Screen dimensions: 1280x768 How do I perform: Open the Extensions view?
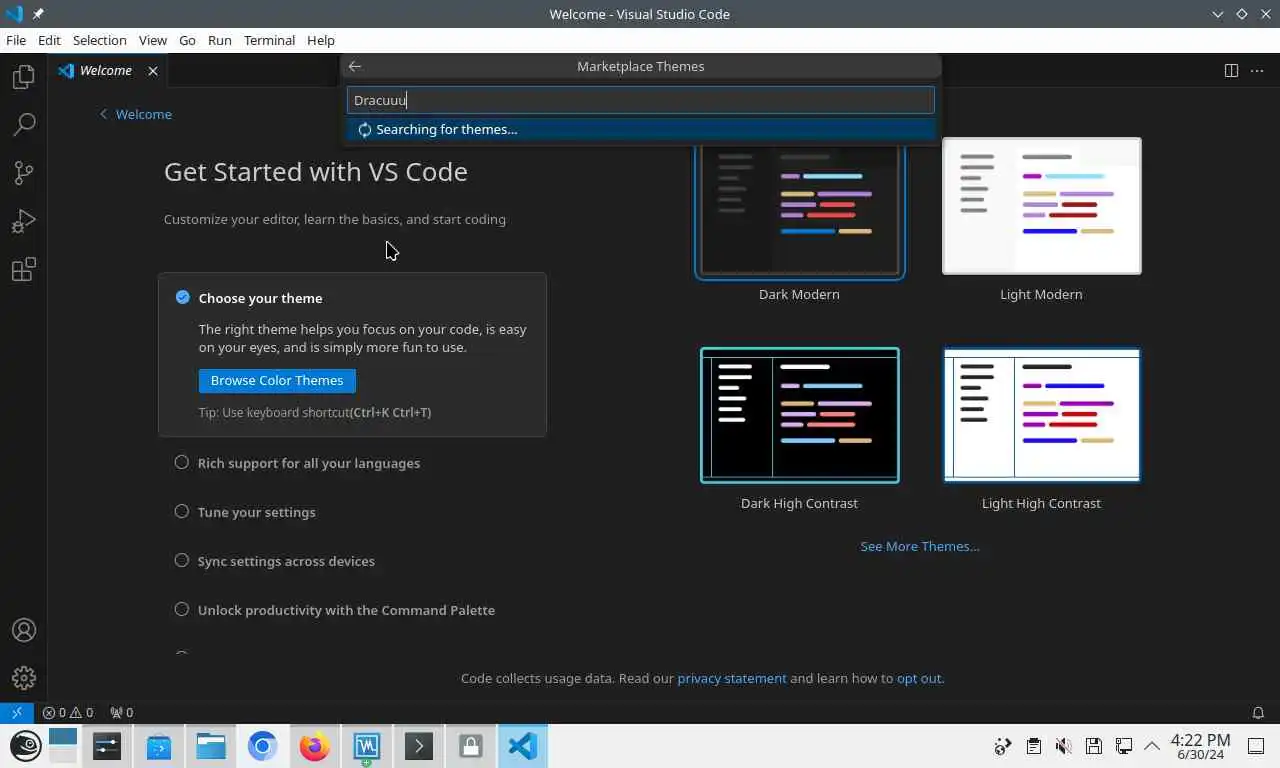24,269
